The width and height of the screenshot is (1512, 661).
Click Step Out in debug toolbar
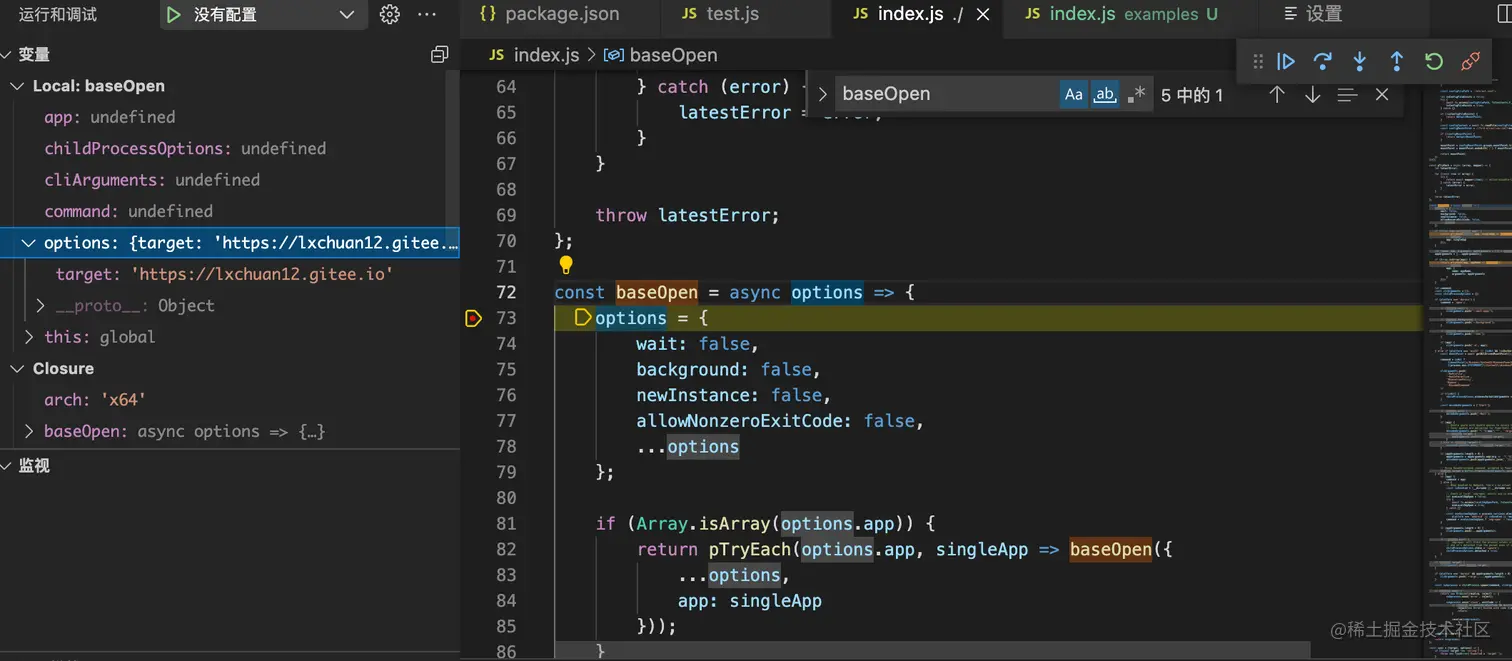tap(1396, 62)
